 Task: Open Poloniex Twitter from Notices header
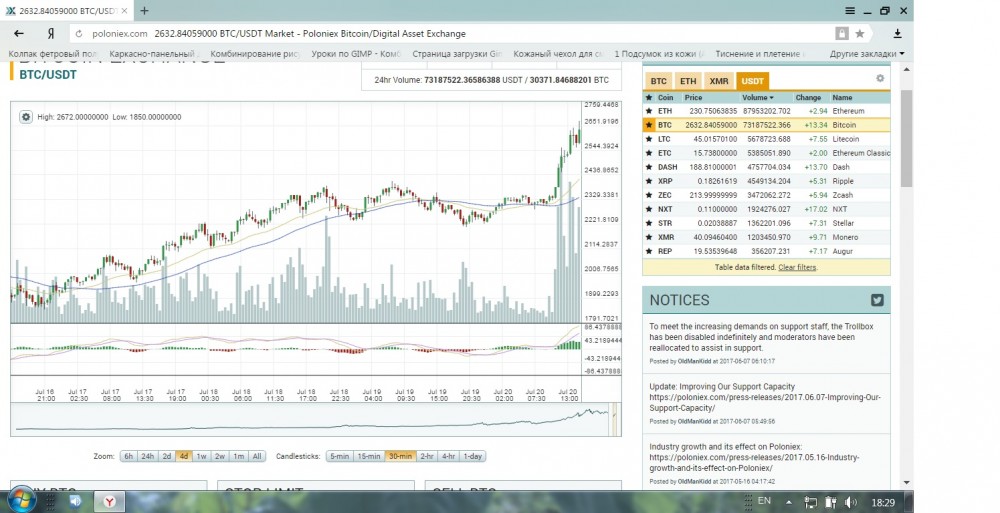877,300
